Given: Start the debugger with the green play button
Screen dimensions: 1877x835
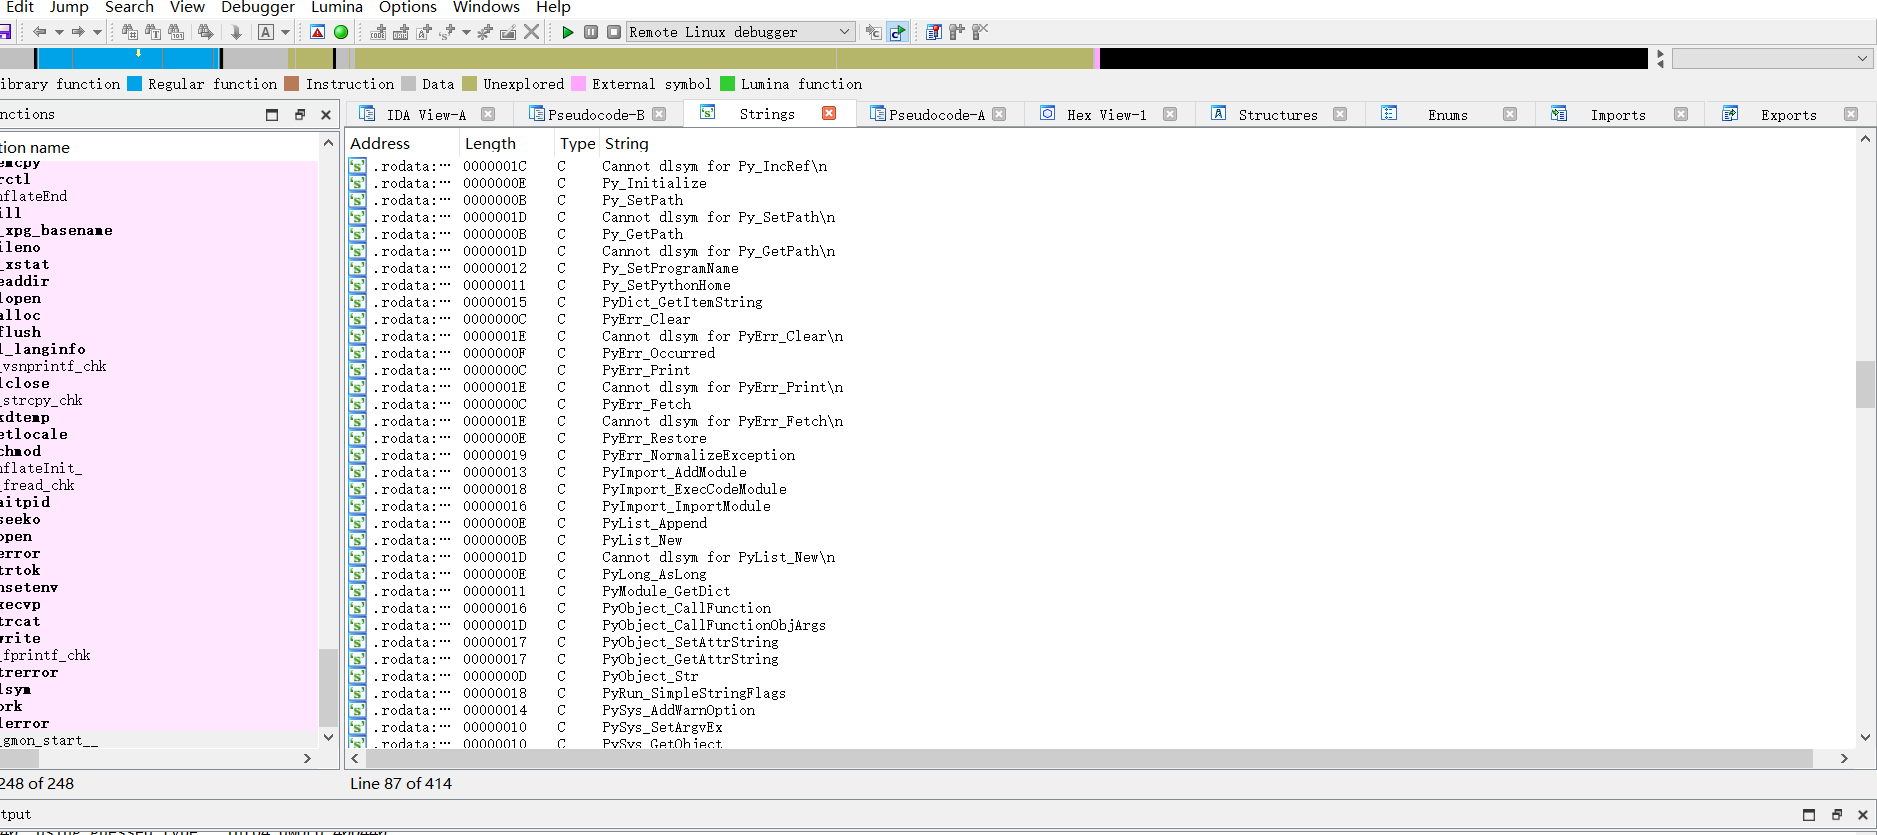Looking at the screenshot, I should (x=568, y=32).
